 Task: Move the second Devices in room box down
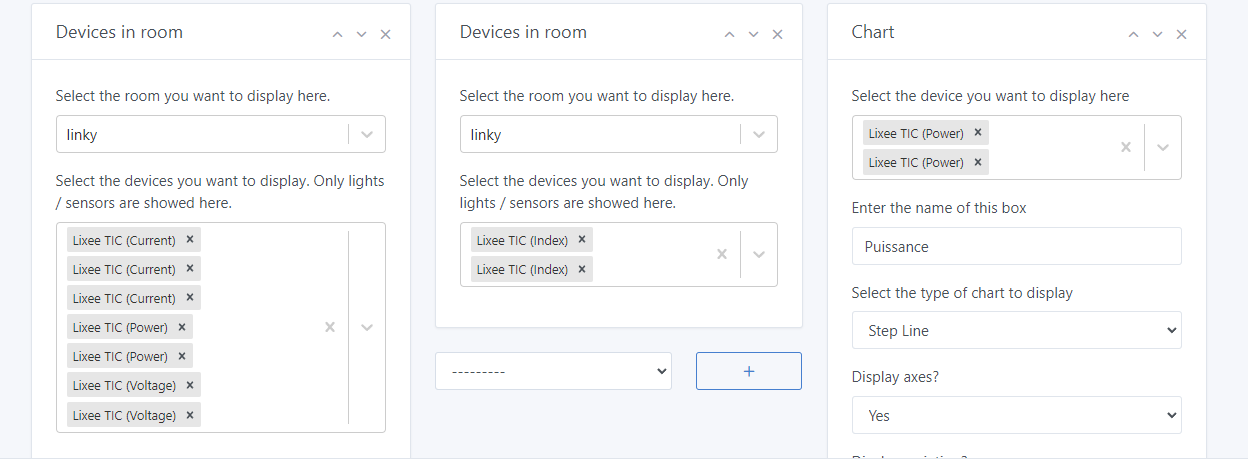coord(753,34)
